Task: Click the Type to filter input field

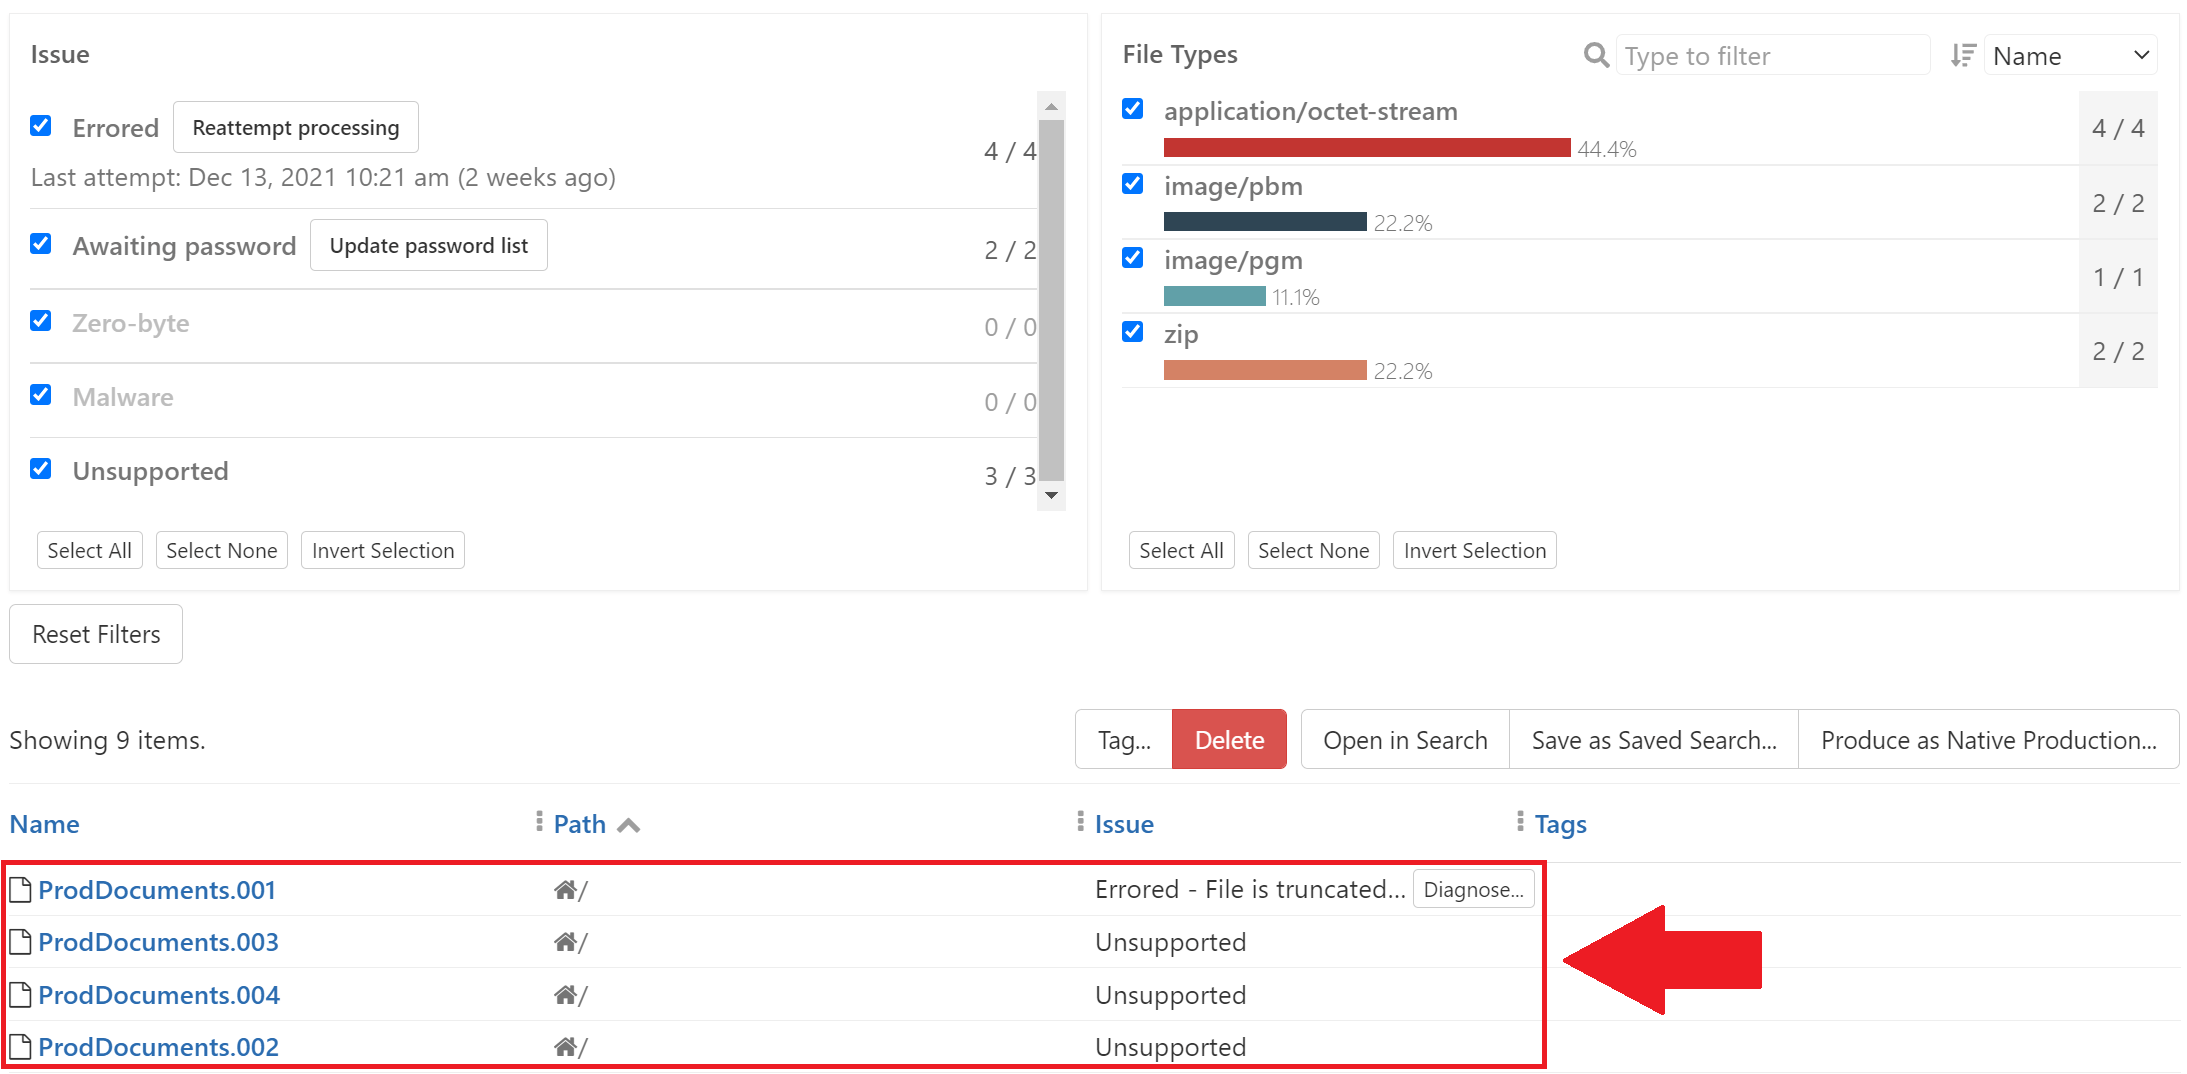Action: coord(1773,55)
